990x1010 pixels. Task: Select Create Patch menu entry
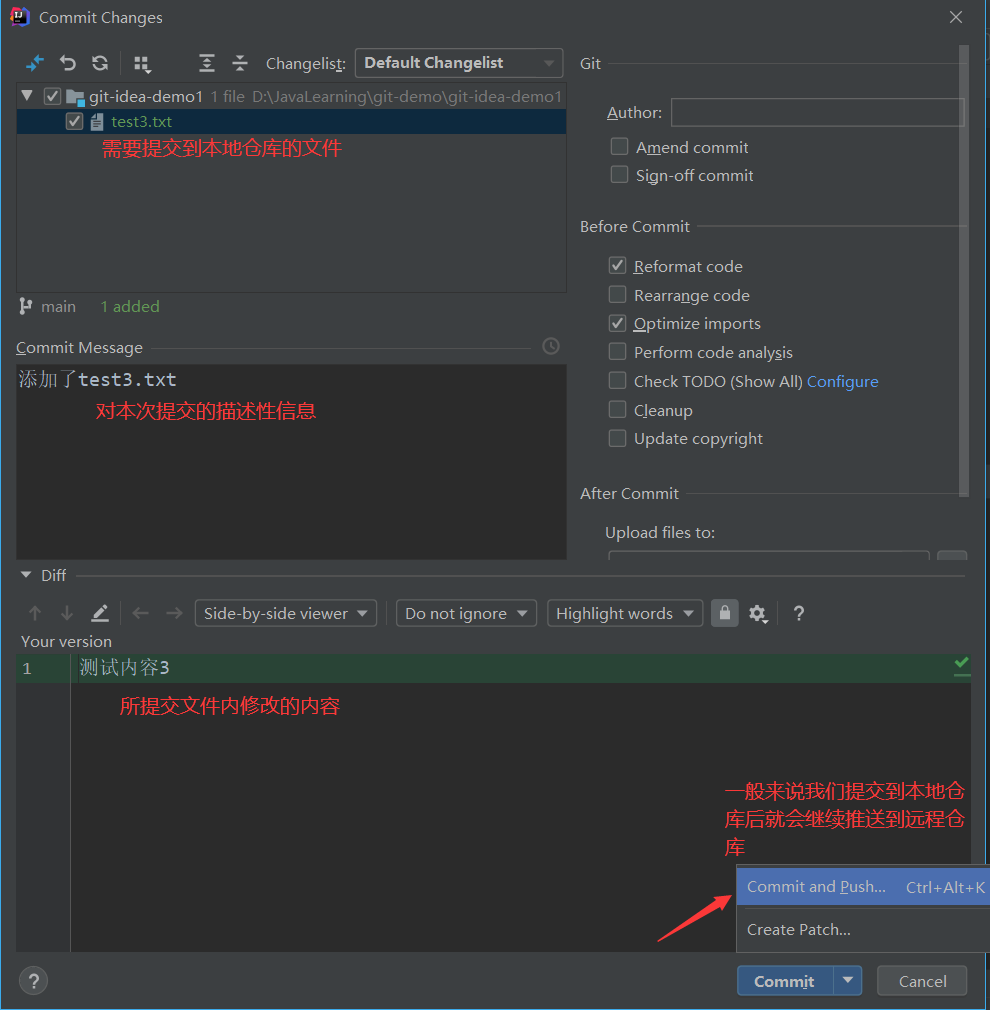[x=799, y=930]
